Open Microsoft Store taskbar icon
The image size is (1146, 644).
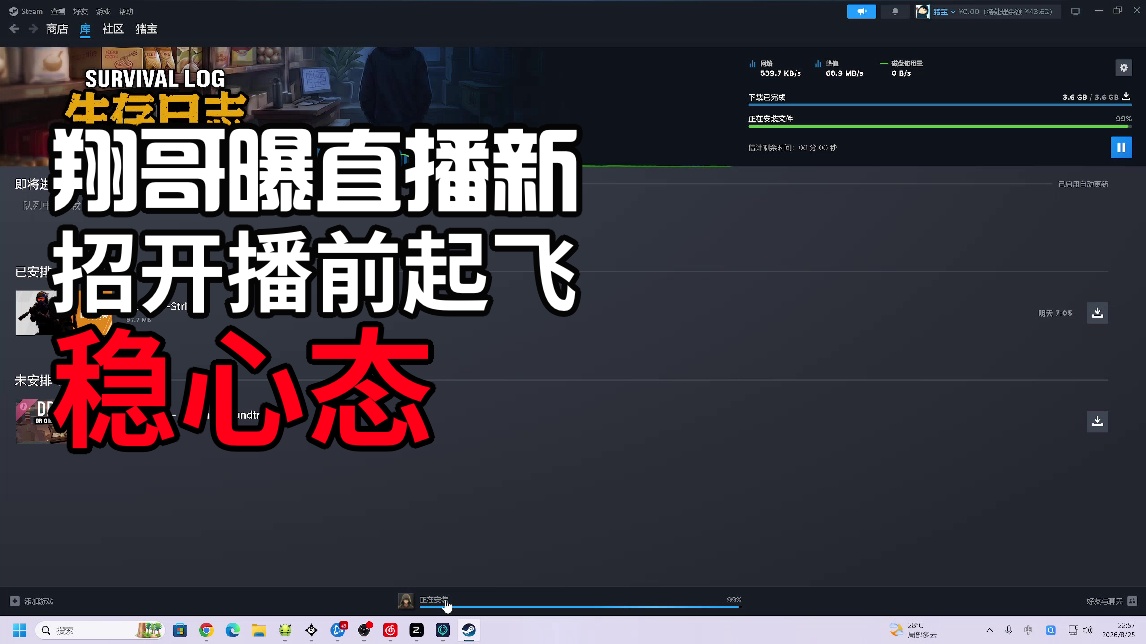point(180,630)
